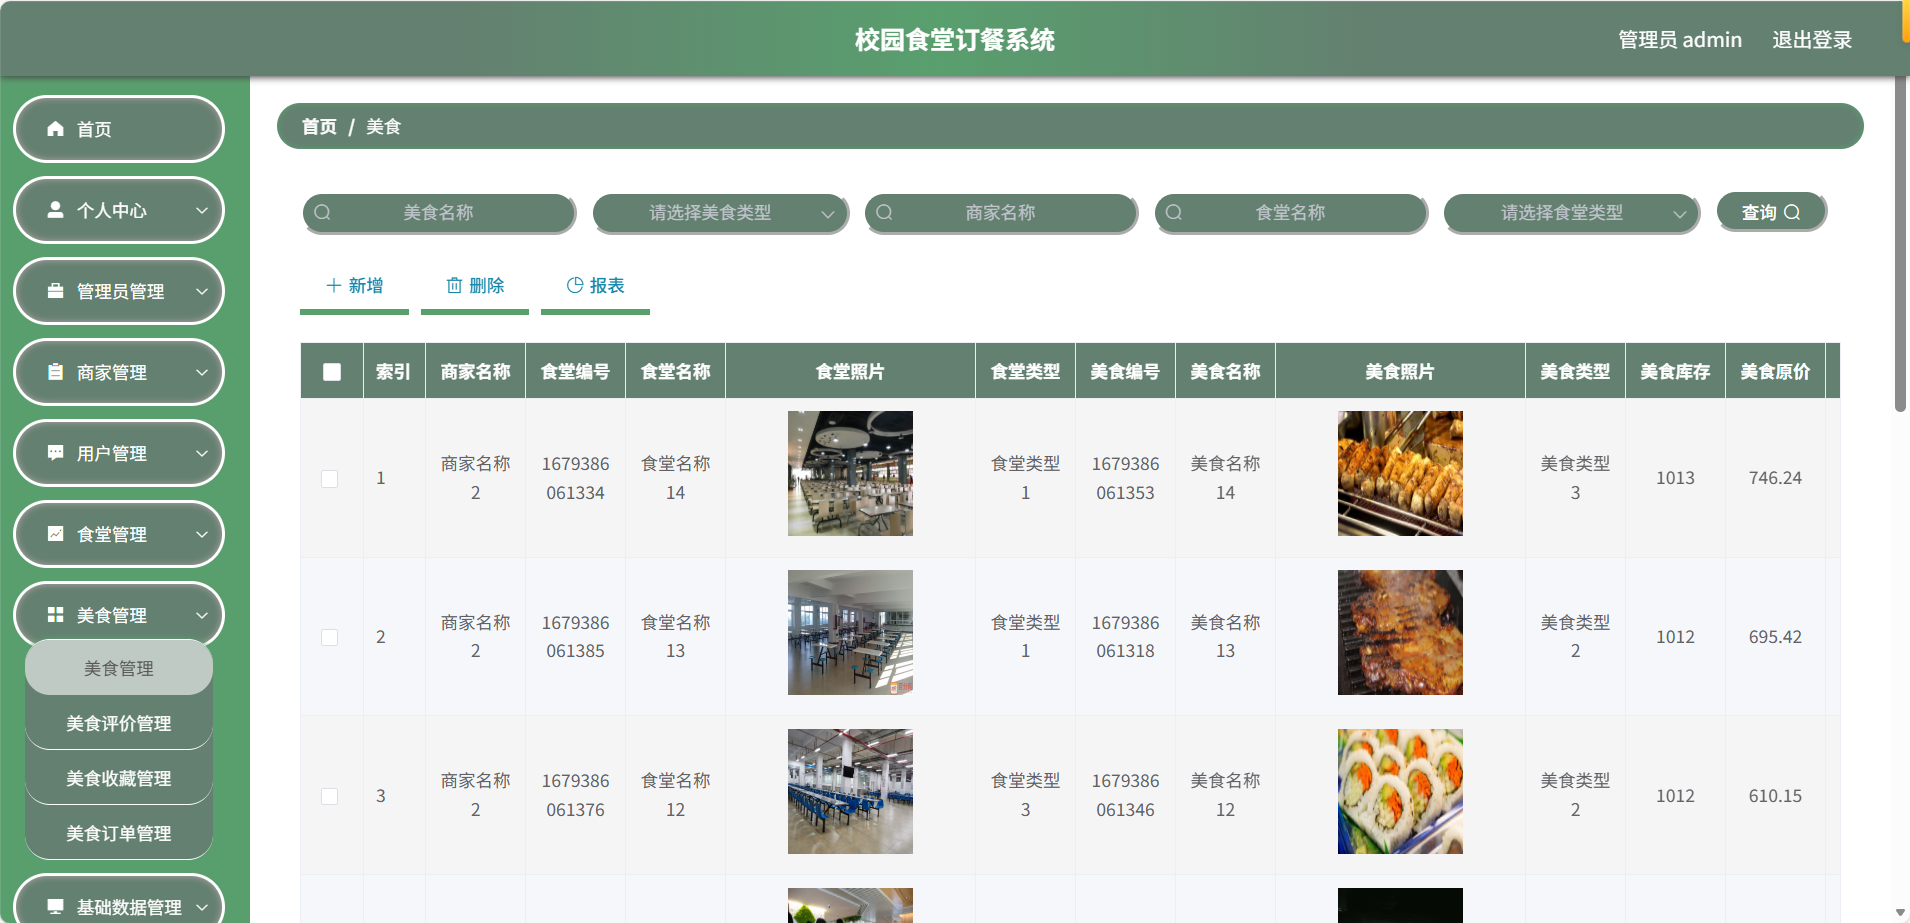Expand the 商家管理 menu chevron
1910x923 pixels.
click(x=202, y=372)
